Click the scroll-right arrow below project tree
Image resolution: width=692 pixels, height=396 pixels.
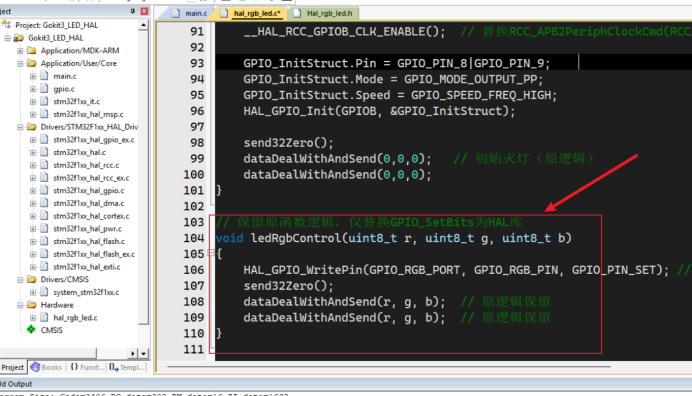pos(133,354)
